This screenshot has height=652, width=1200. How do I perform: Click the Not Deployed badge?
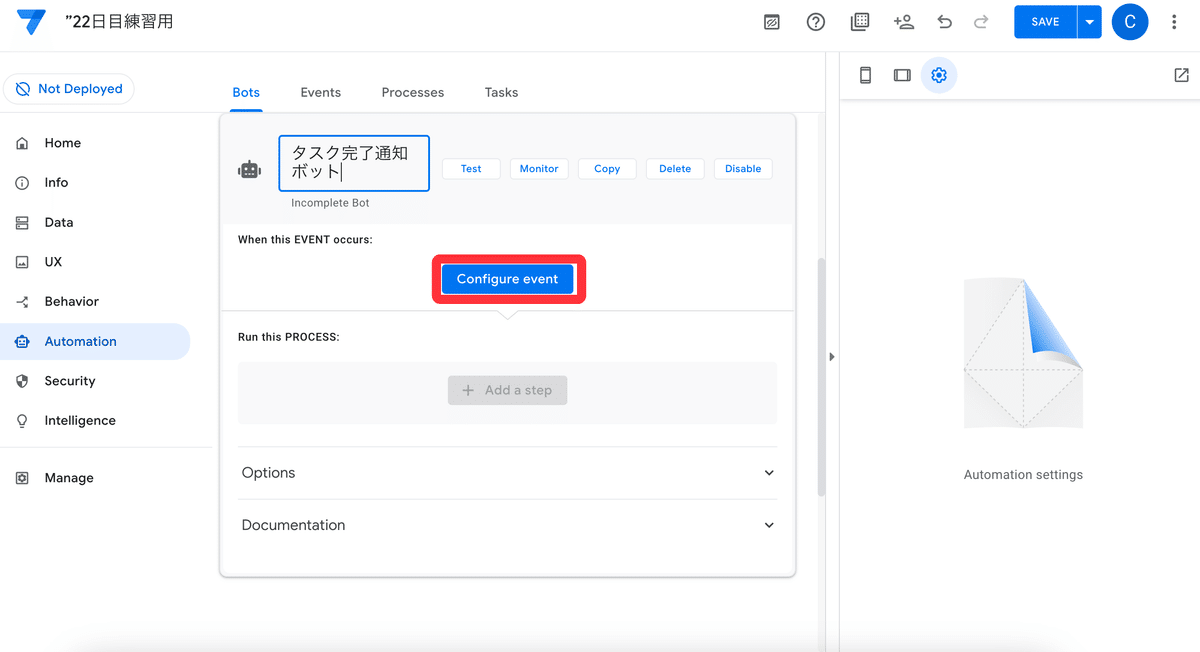pos(68,88)
